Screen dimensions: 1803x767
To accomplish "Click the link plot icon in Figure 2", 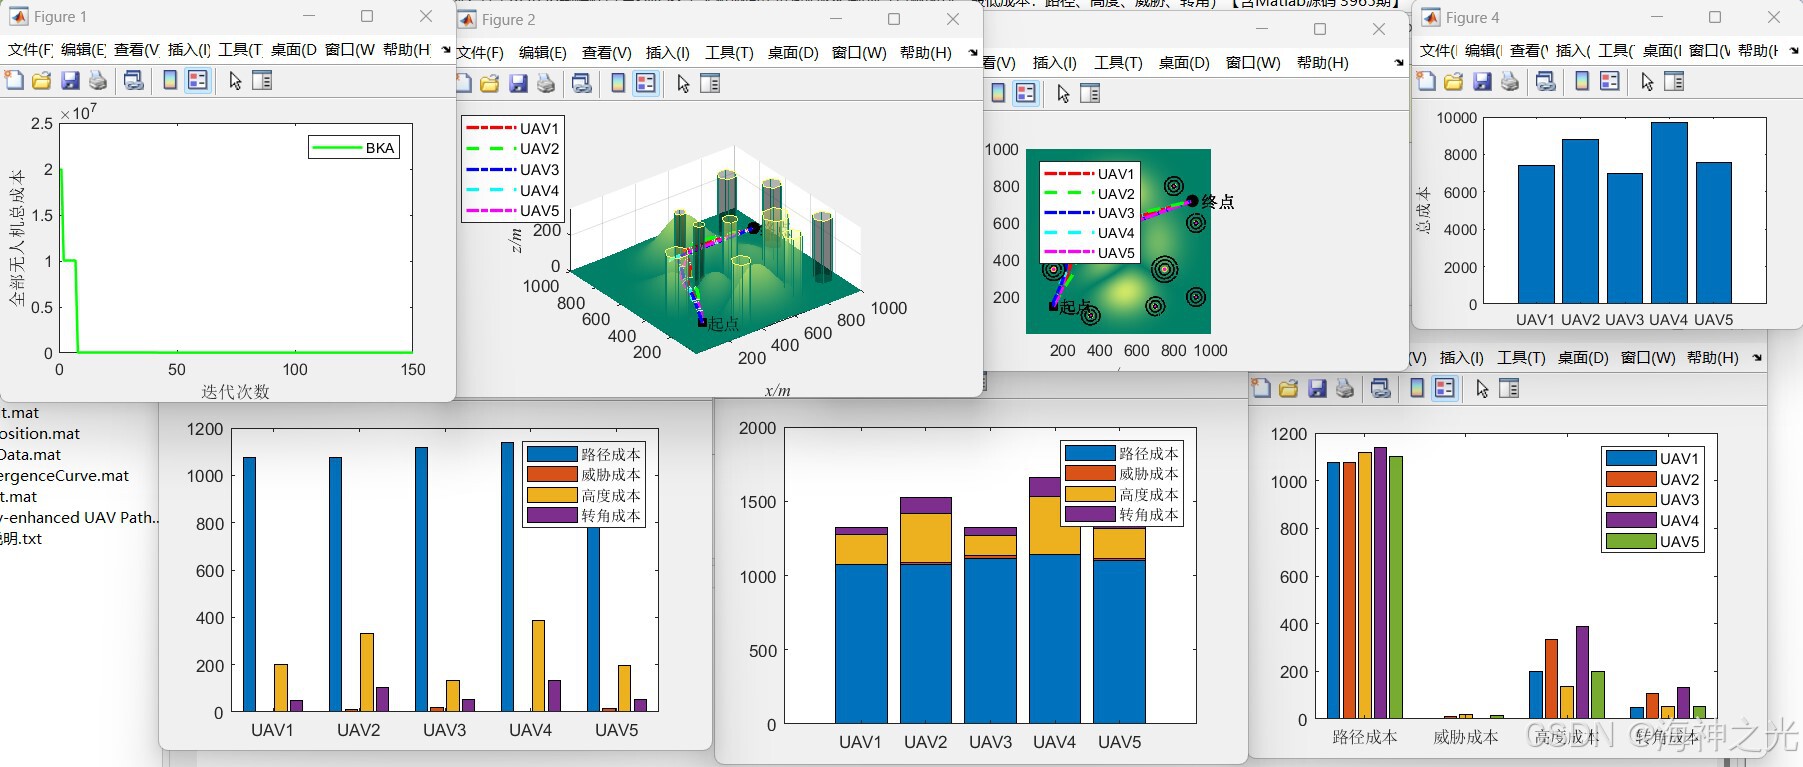I will (x=581, y=83).
